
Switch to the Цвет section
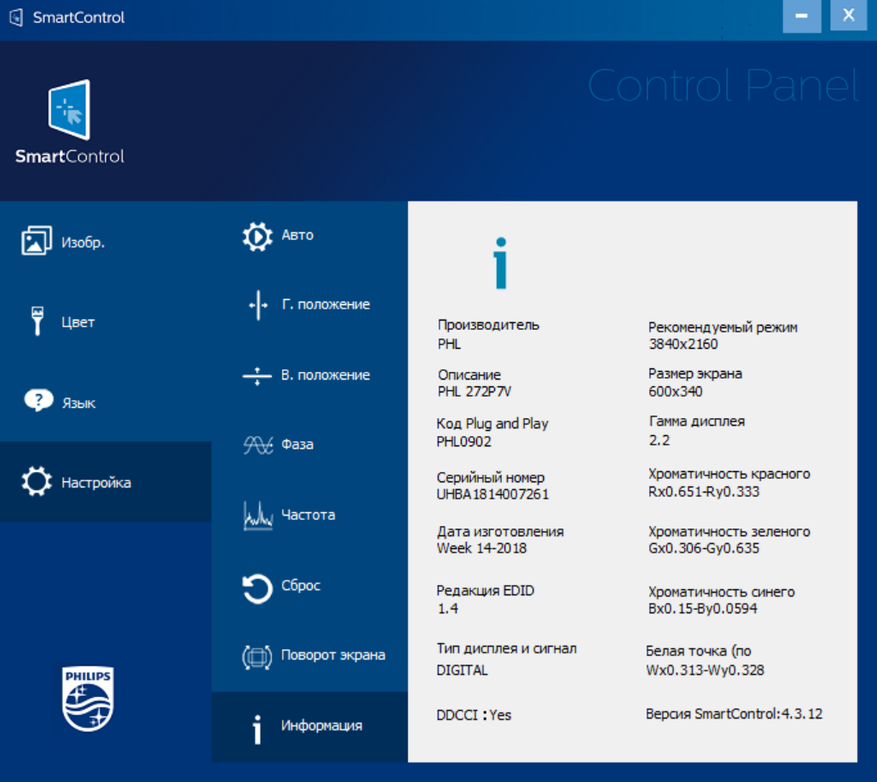[x=78, y=322]
